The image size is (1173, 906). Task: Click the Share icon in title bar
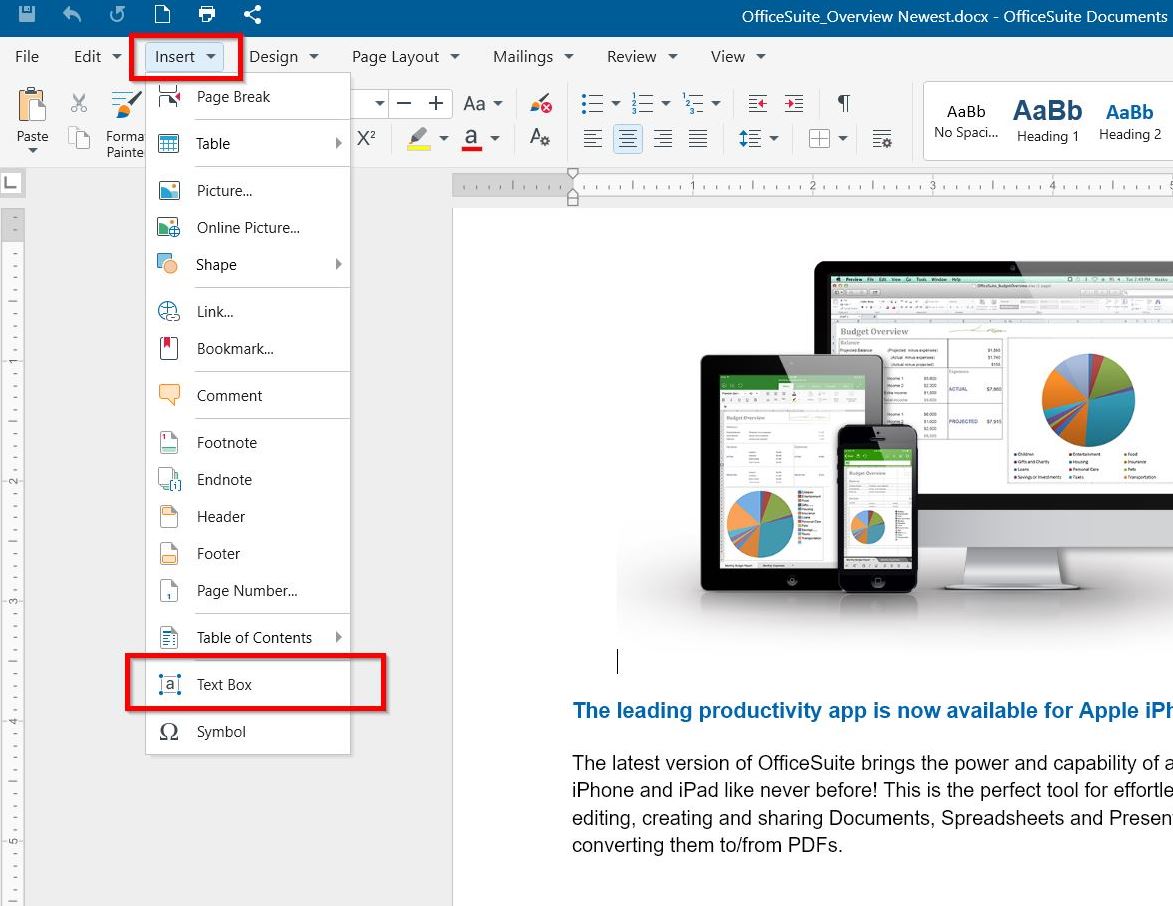[253, 13]
